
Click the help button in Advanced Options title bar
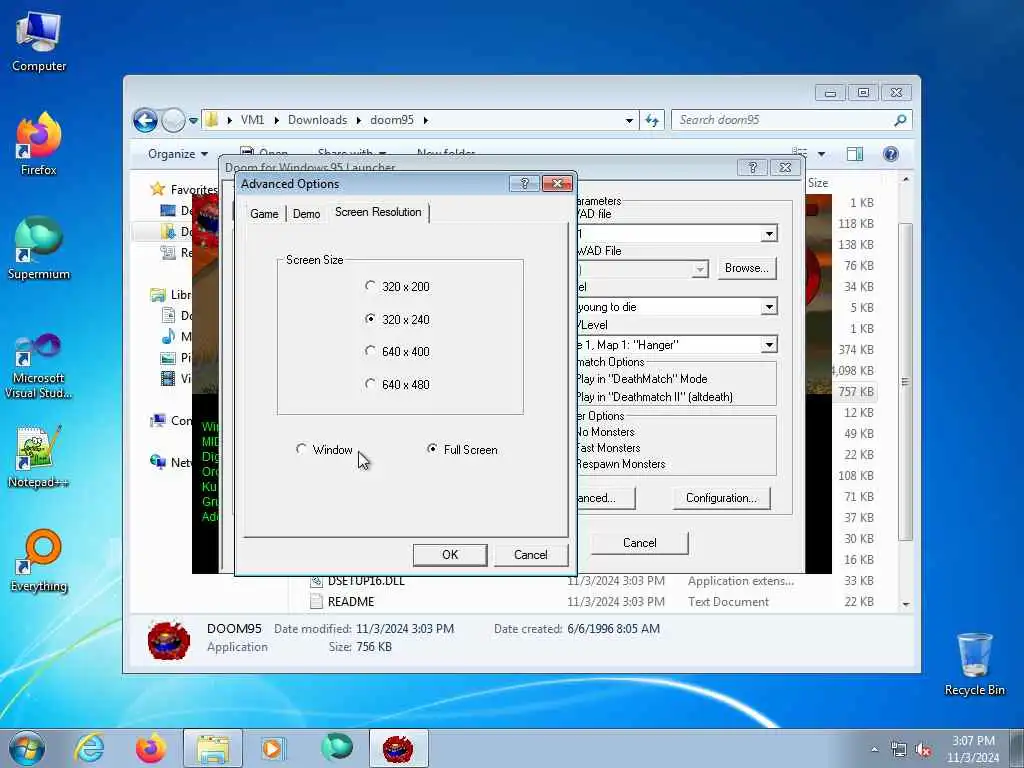coord(524,184)
